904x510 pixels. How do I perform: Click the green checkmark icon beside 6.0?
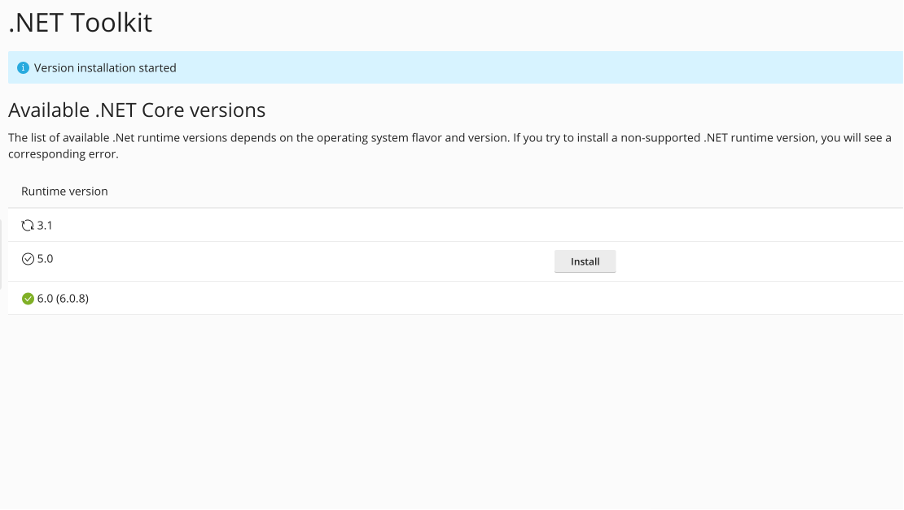tap(28, 298)
